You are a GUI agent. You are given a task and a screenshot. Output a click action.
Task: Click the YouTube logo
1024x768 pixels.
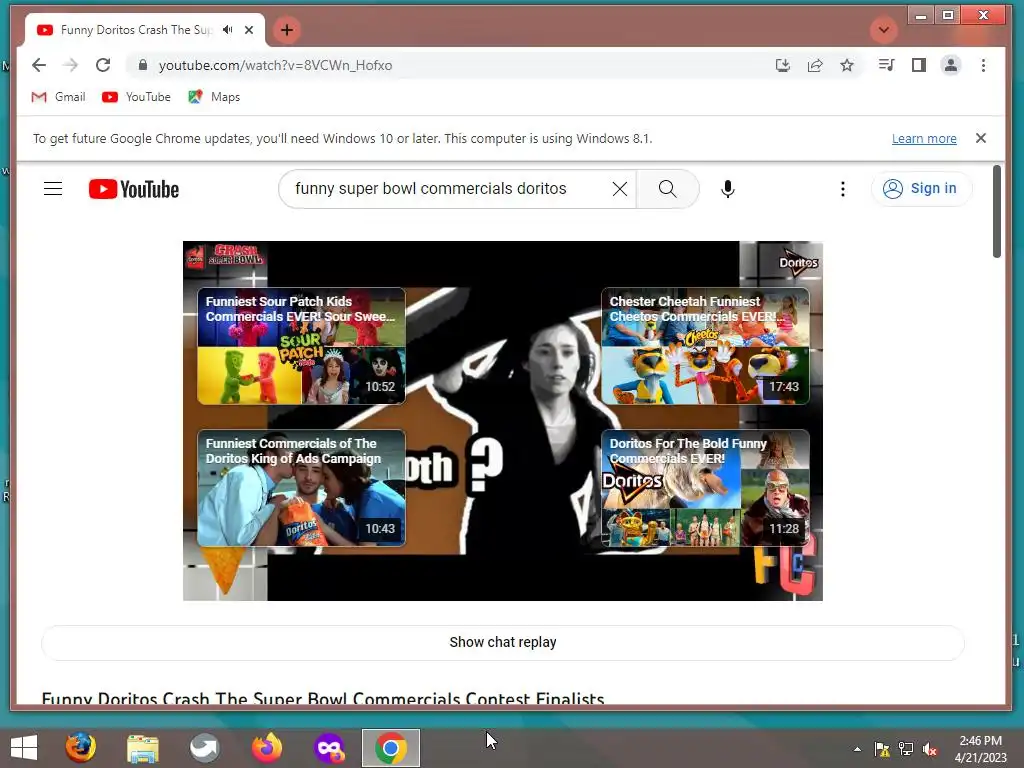134,189
